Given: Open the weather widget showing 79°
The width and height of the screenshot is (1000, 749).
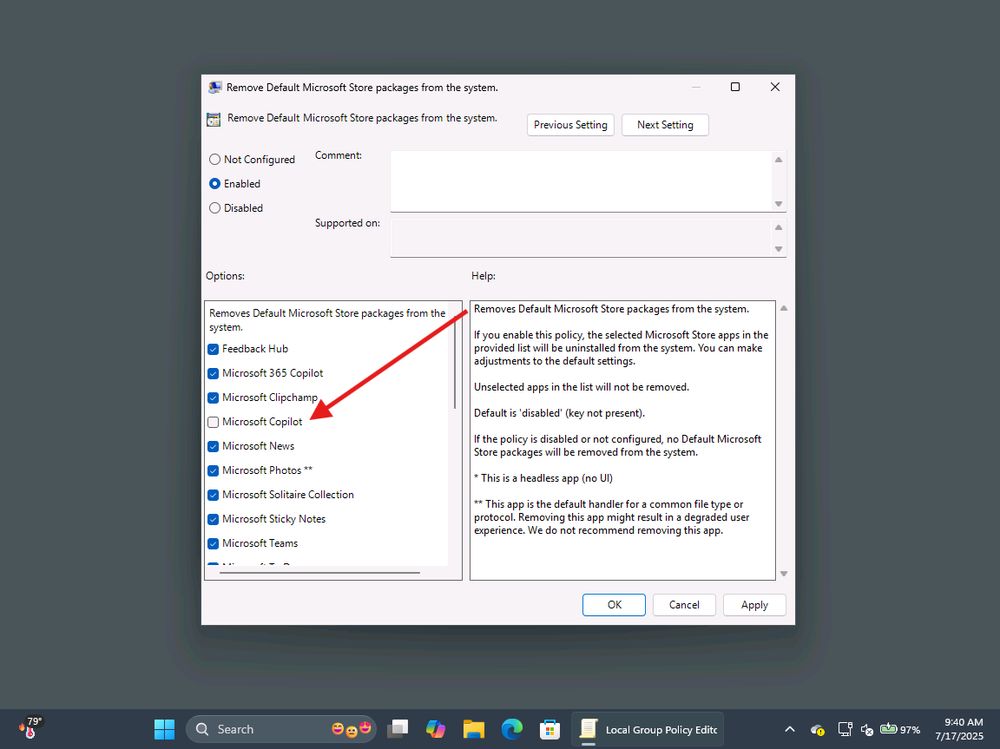Looking at the screenshot, I should [30, 728].
